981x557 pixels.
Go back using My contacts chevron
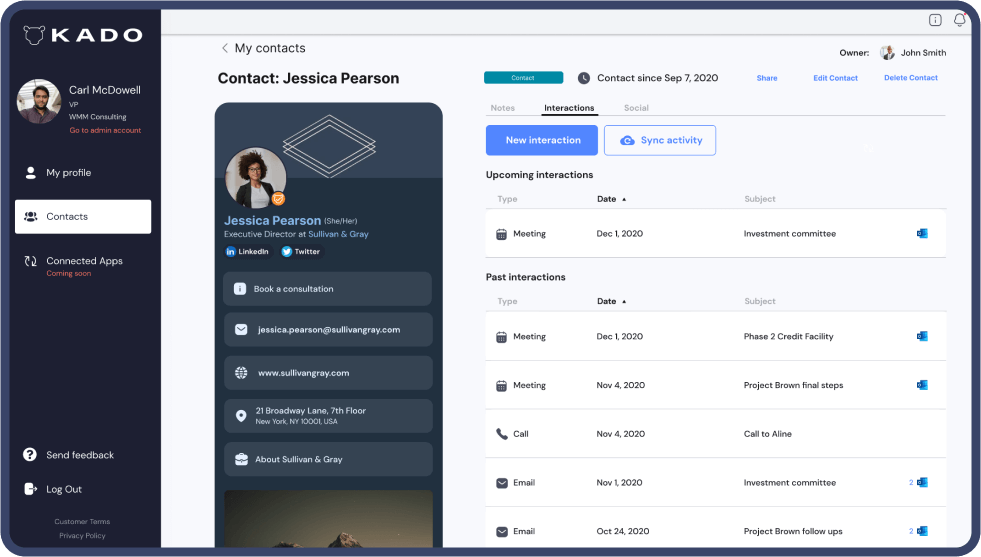point(225,48)
